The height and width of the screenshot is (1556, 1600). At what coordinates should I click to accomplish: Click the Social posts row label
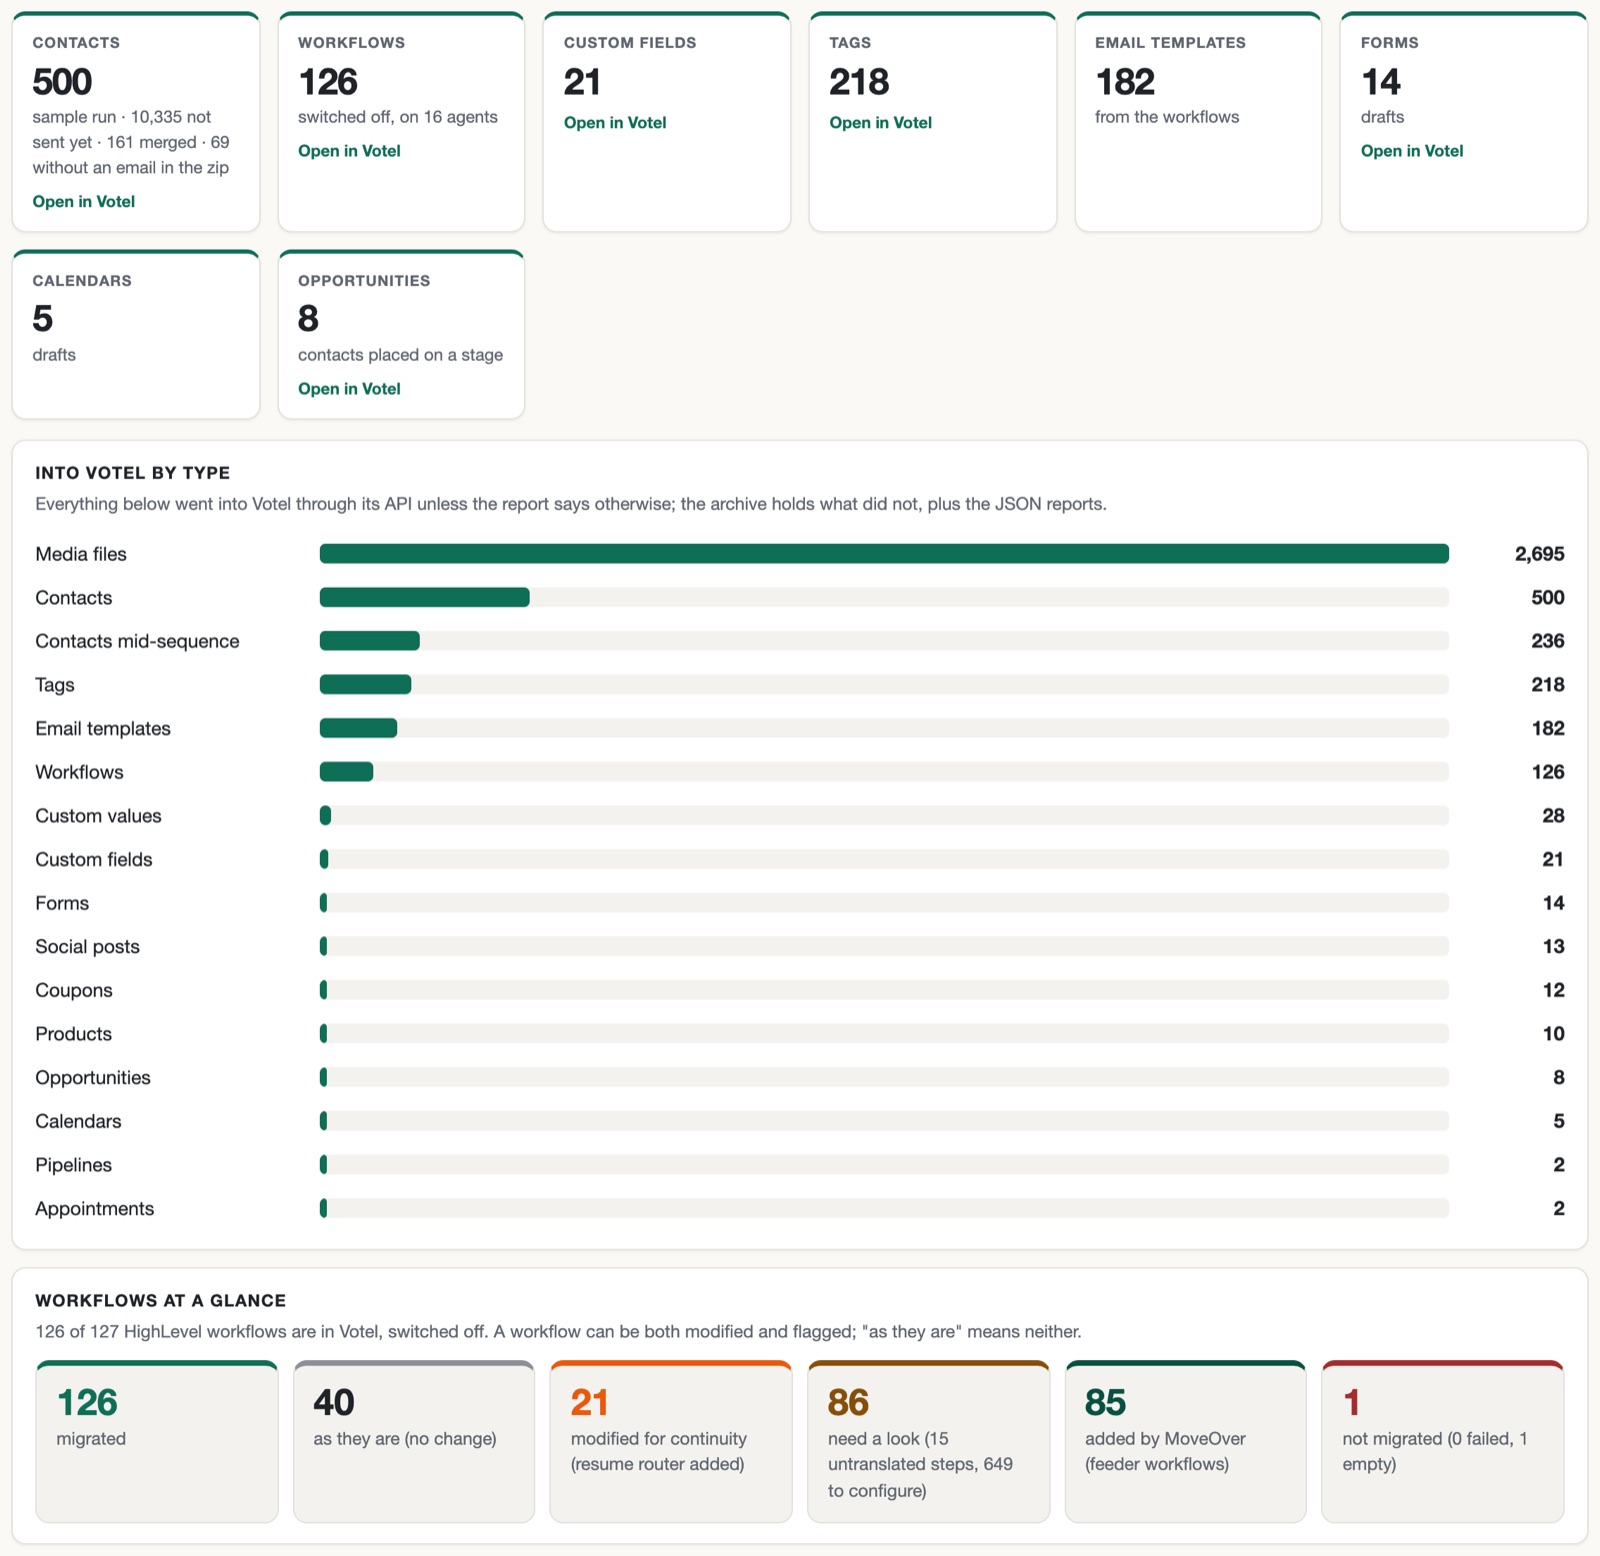pos(87,947)
